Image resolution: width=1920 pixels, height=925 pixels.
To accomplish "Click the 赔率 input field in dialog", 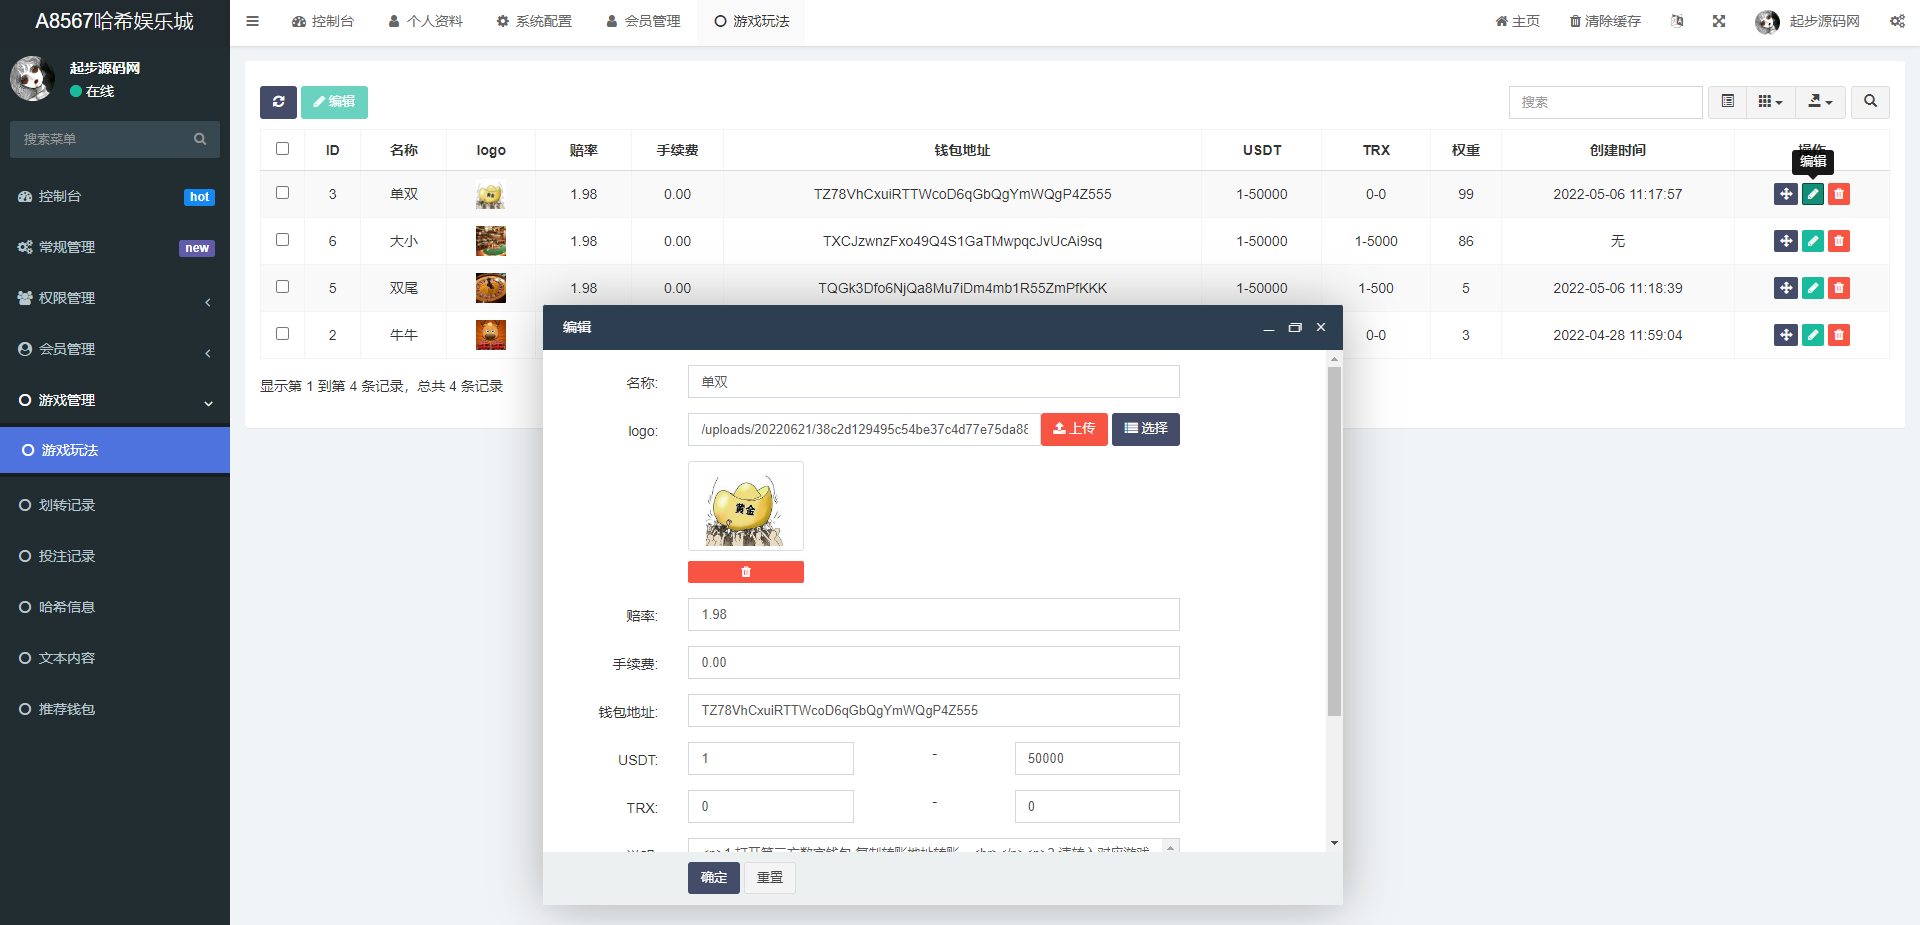I will 934,615.
